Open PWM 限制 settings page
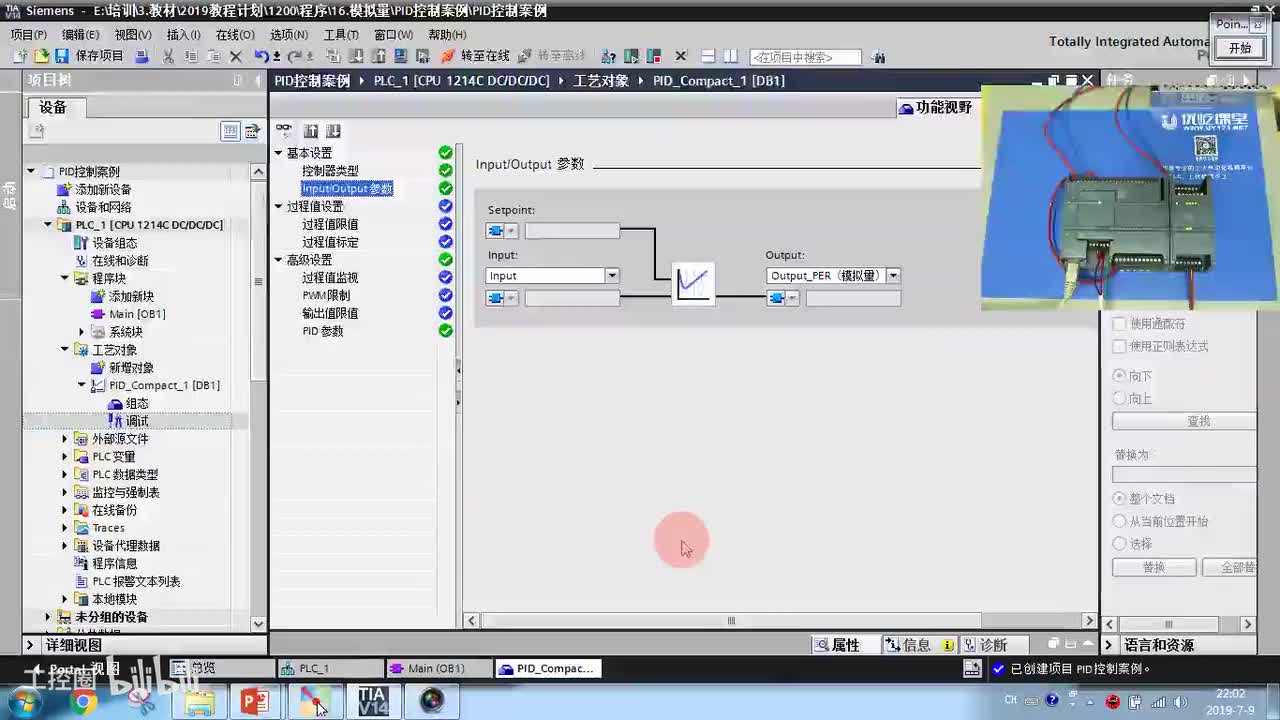Viewport: 1280px width, 720px height. click(x=326, y=295)
